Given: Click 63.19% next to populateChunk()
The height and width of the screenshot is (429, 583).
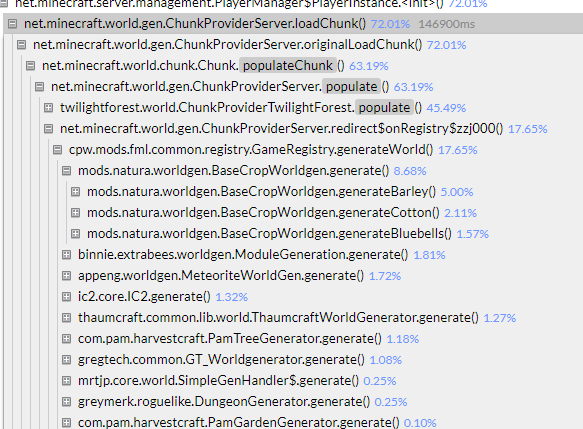Looking at the screenshot, I should pyautogui.click(x=368, y=66).
